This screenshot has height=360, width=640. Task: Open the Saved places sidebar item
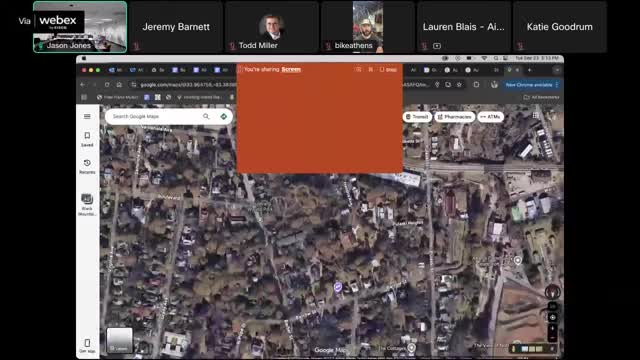pyautogui.click(x=87, y=139)
